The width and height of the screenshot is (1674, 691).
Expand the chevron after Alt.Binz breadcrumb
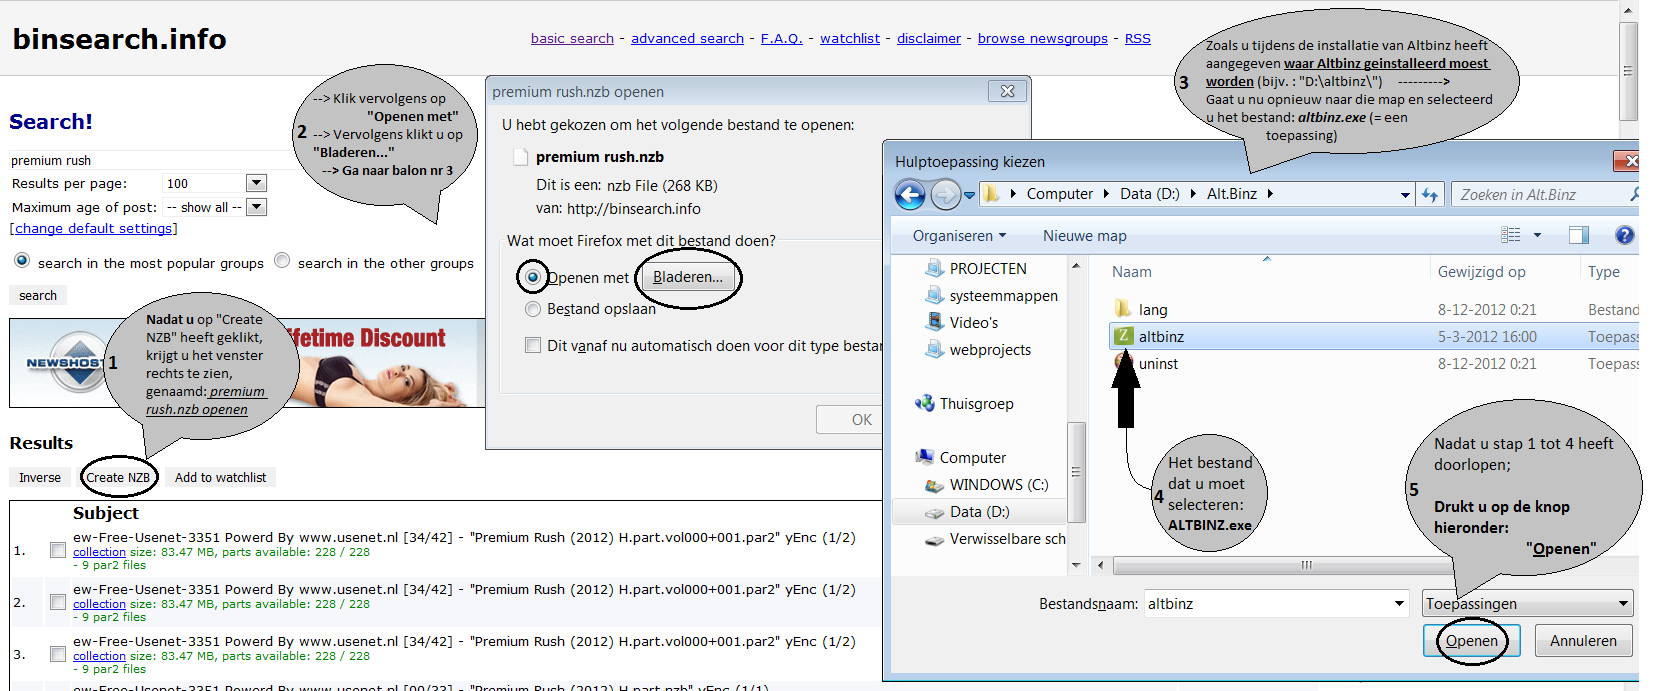(1270, 194)
